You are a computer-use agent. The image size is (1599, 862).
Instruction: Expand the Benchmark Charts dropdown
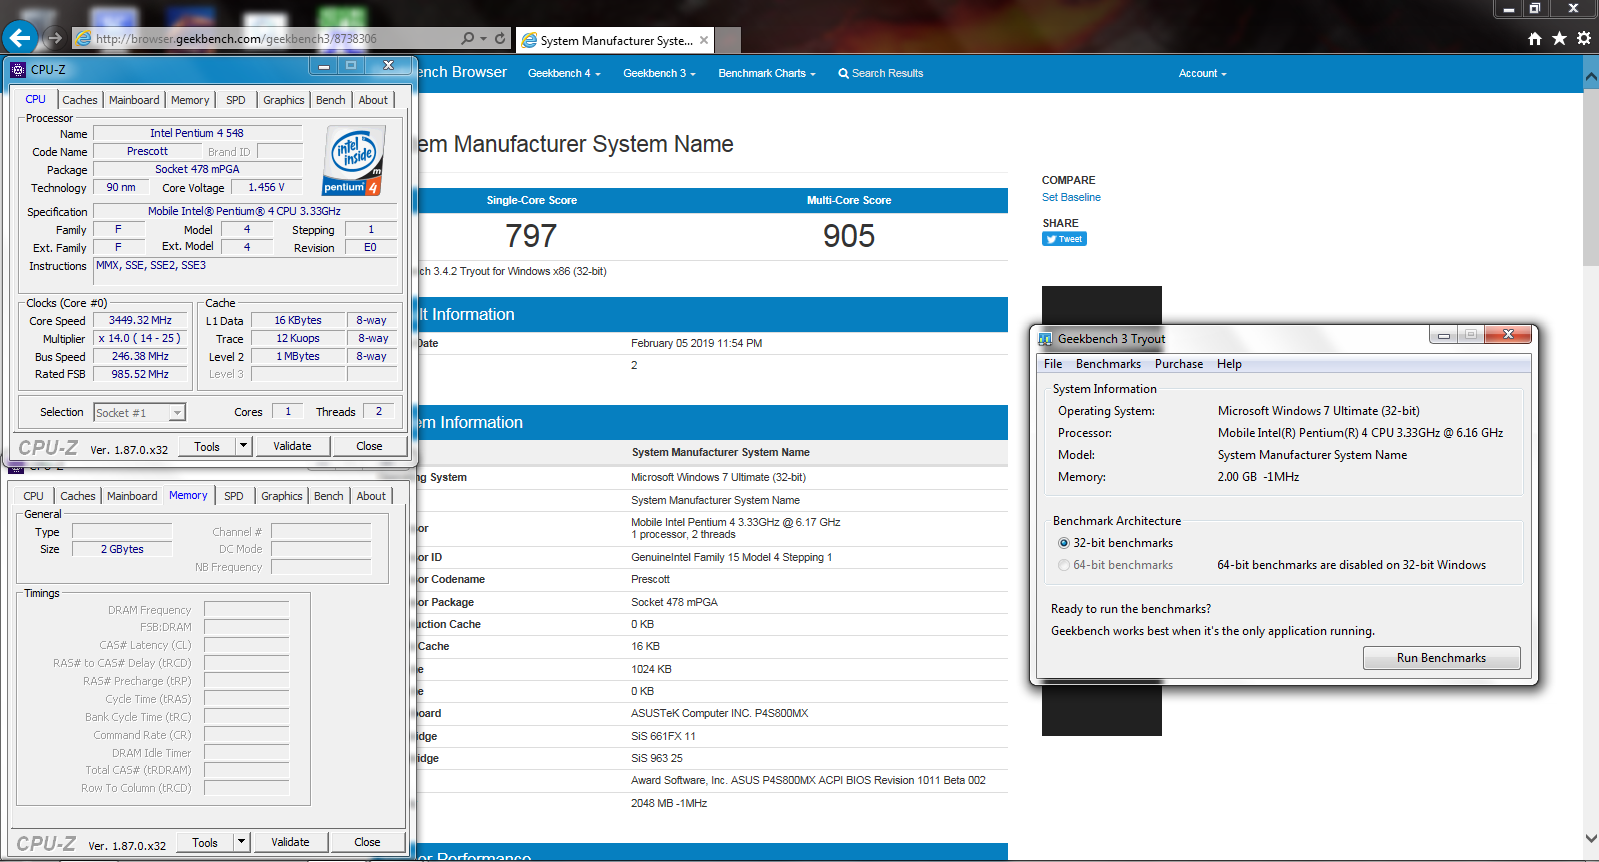tap(767, 73)
